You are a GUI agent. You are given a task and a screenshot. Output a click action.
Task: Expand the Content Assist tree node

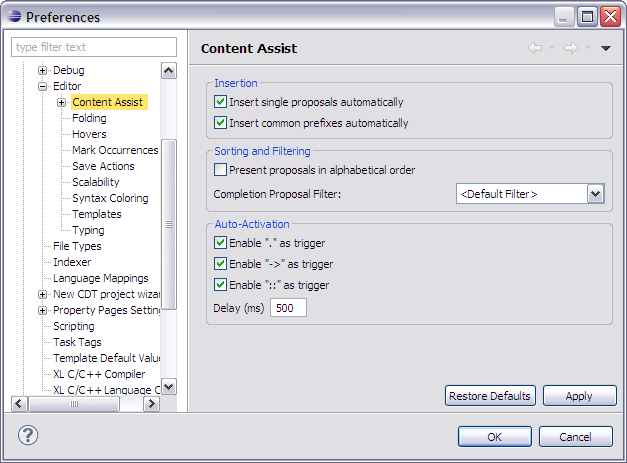pos(62,102)
